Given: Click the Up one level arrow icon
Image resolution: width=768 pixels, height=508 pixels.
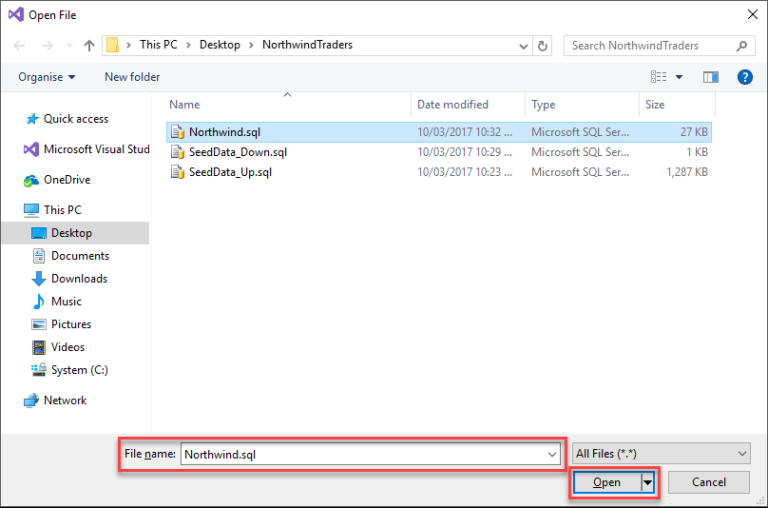Looking at the screenshot, I should (x=89, y=45).
